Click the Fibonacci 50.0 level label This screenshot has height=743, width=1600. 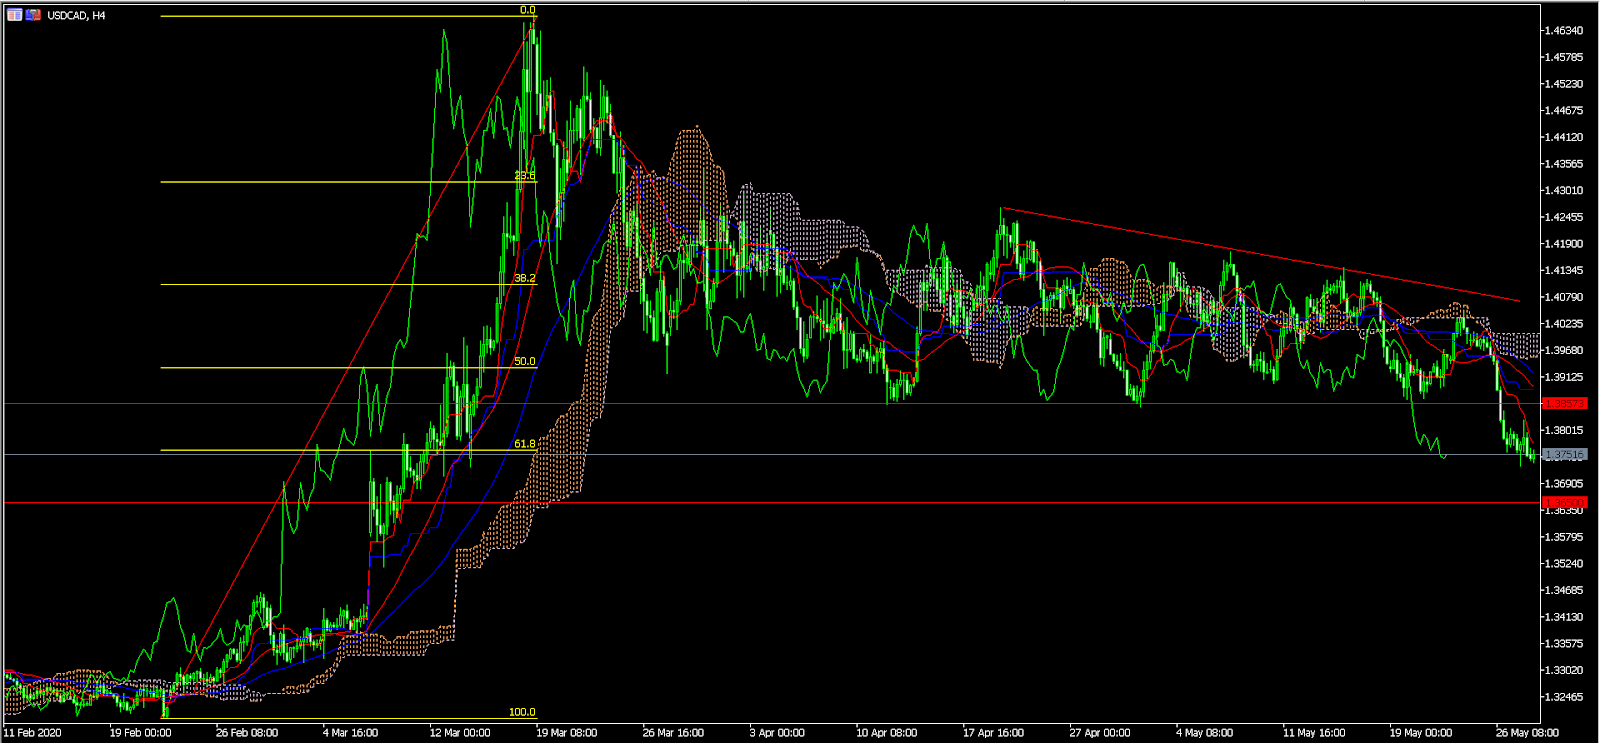click(x=525, y=361)
